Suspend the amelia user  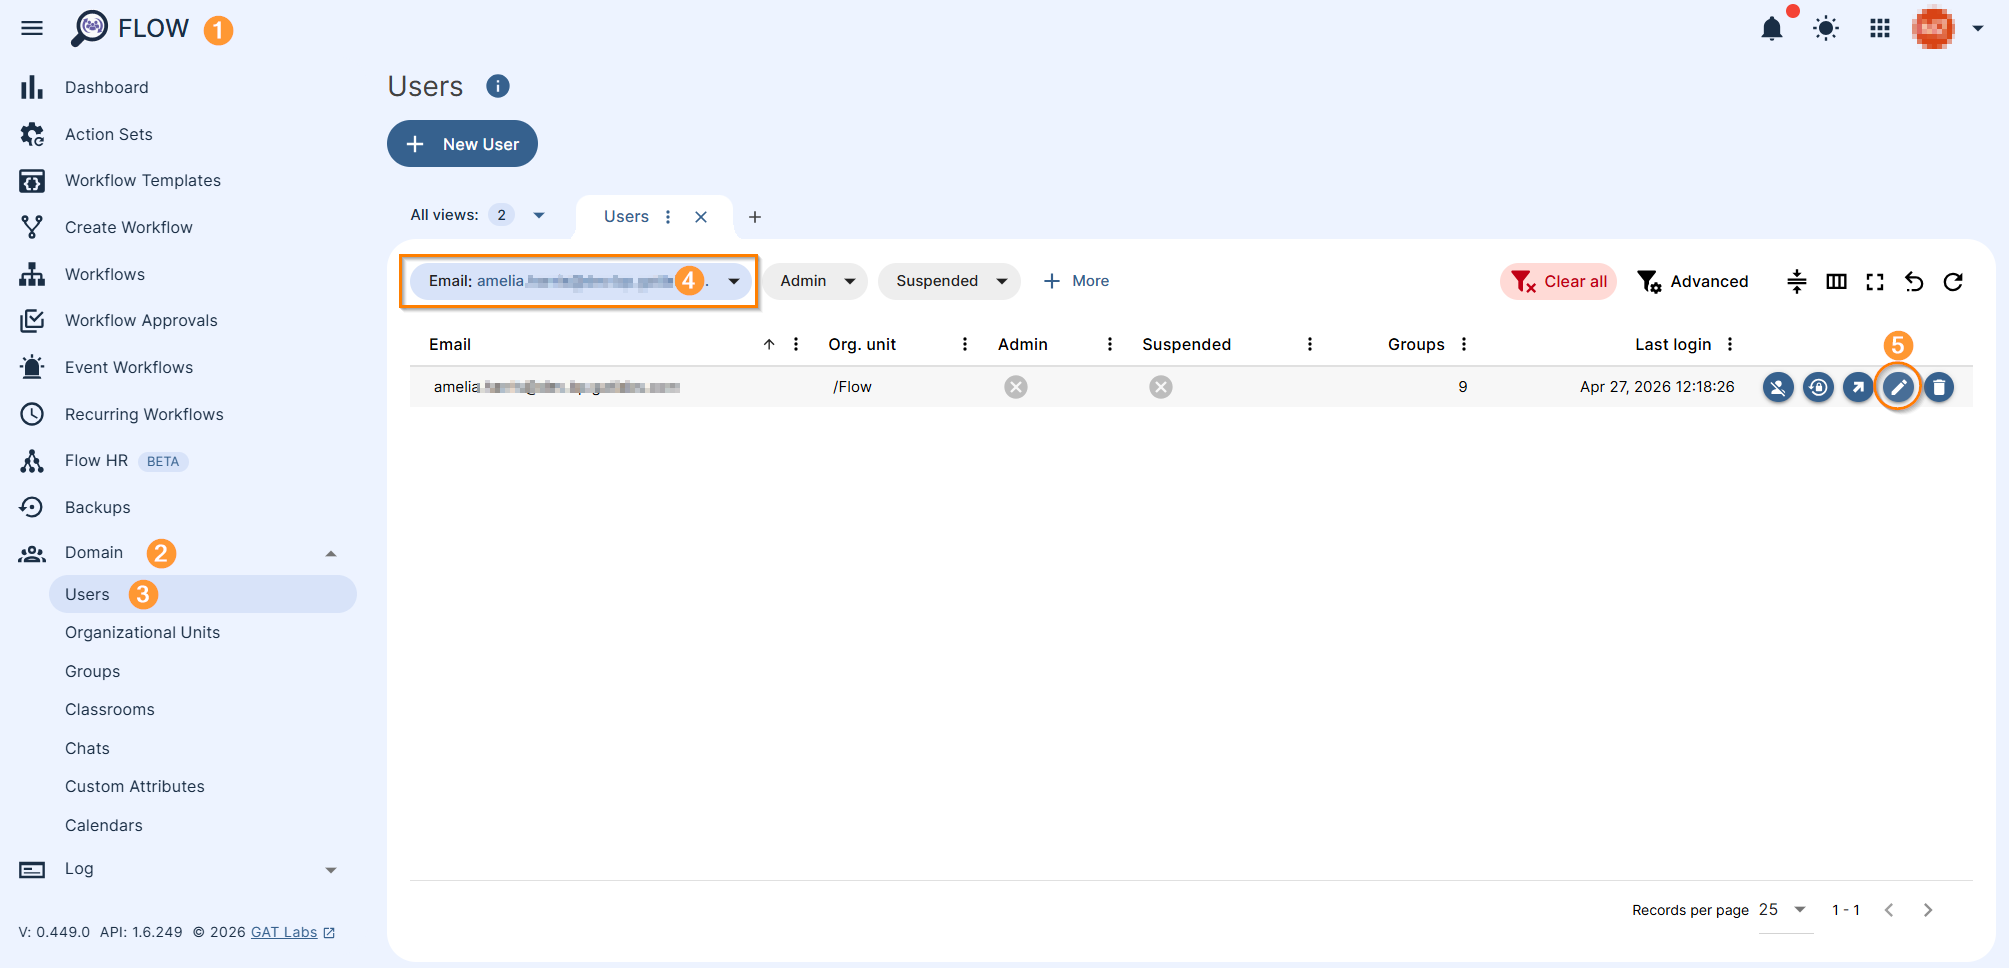pyautogui.click(x=1778, y=387)
